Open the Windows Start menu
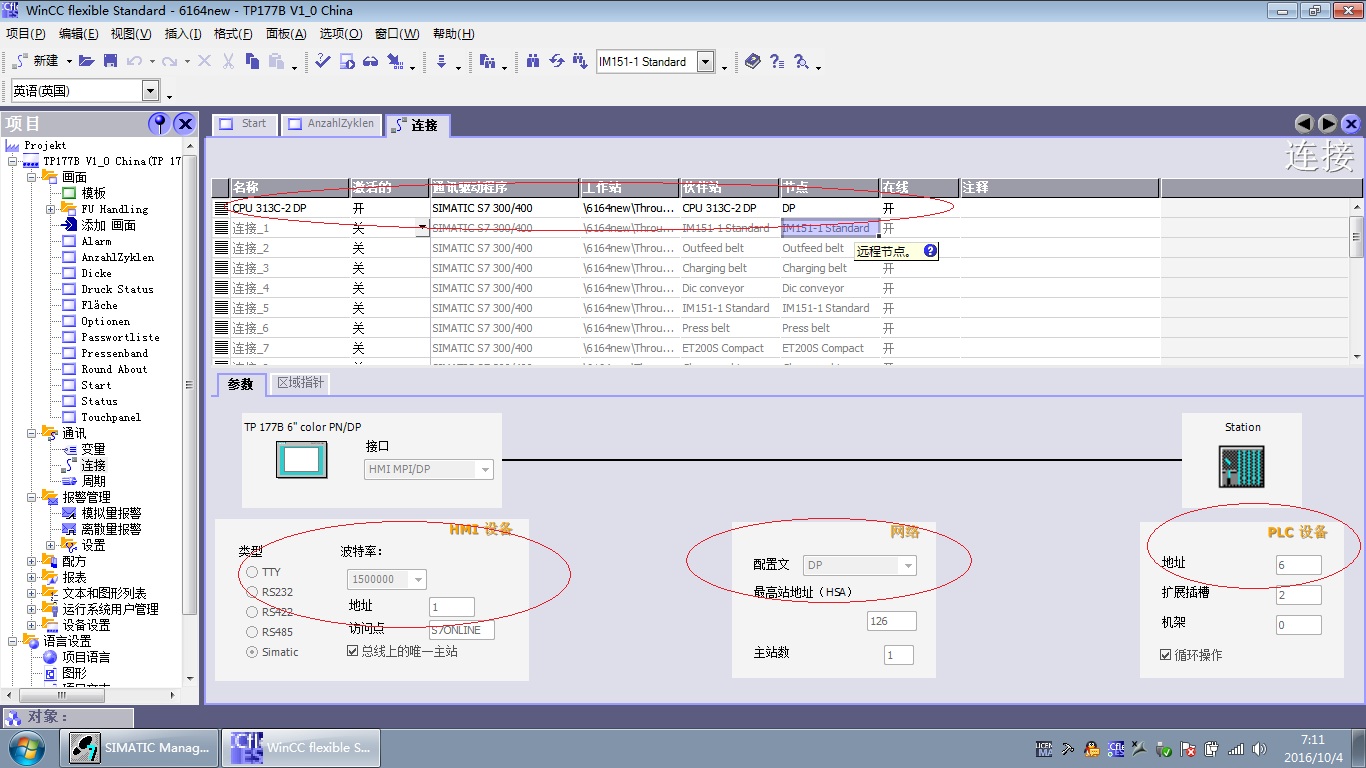1366x768 pixels. pyautogui.click(x=25, y=747)
